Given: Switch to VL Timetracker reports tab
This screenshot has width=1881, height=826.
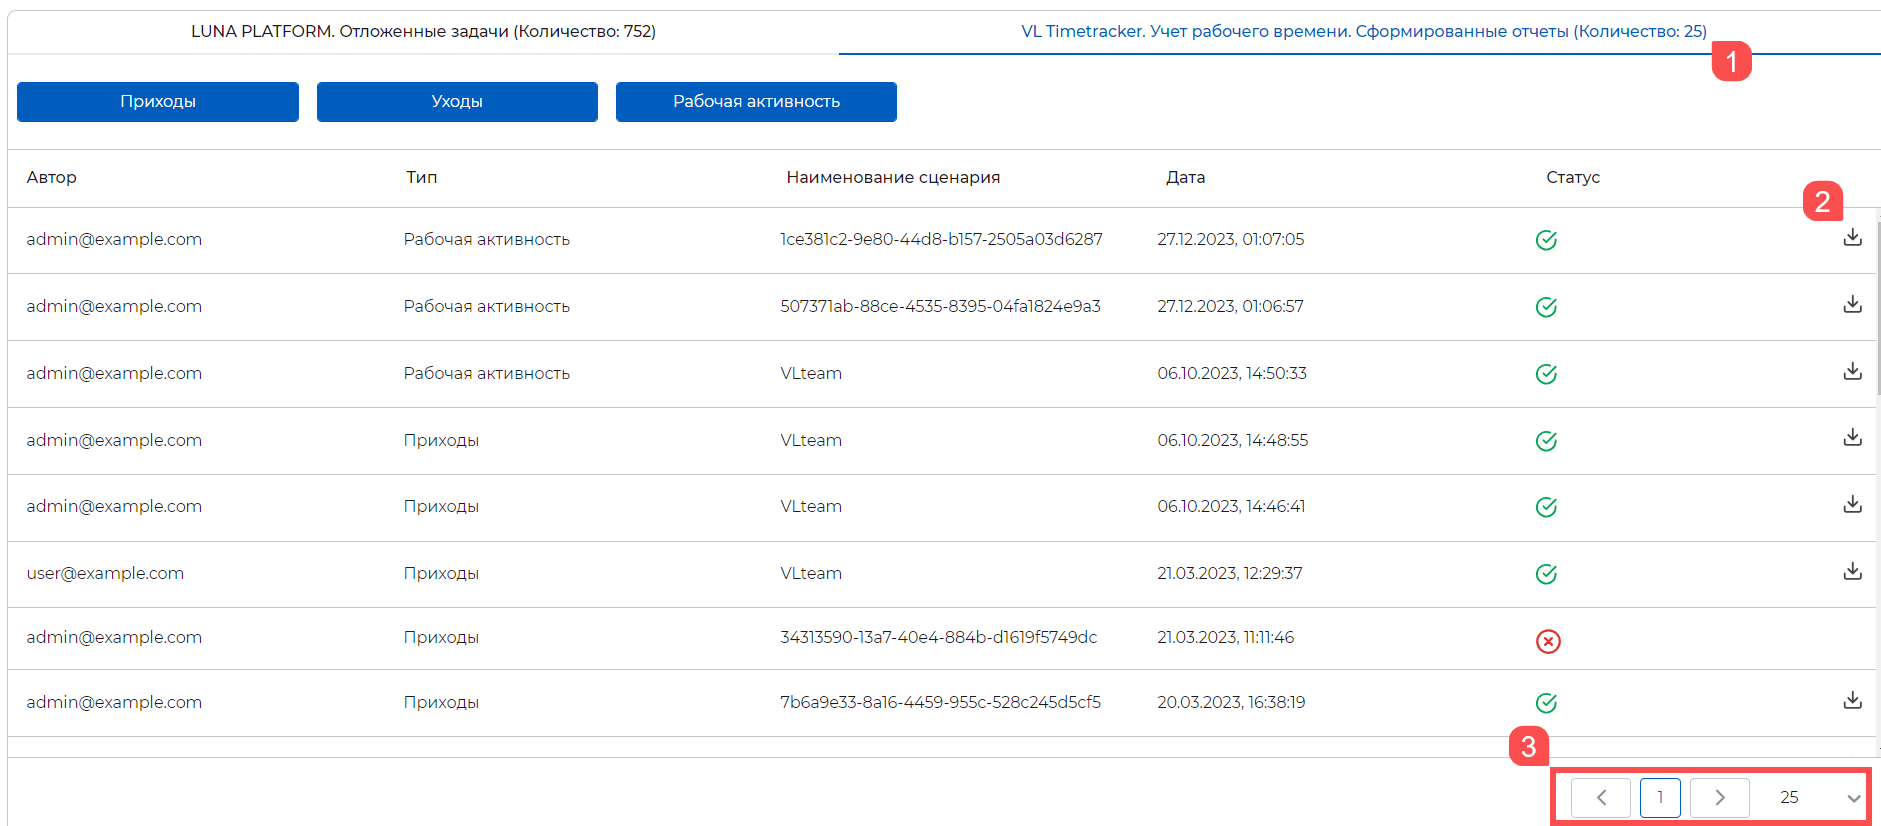Looking at the screenshot, I should tap(1363, 31).
